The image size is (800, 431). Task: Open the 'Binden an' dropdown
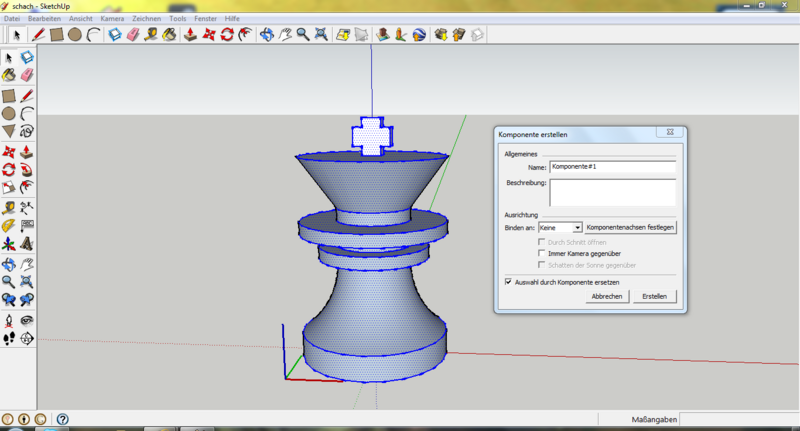tap(577, 228)
